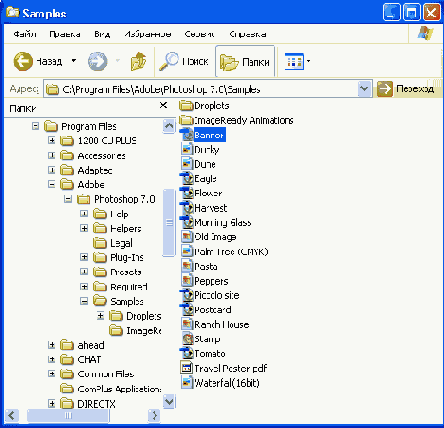Open the address bar dropdown arrow

click(x=365, y=89)
